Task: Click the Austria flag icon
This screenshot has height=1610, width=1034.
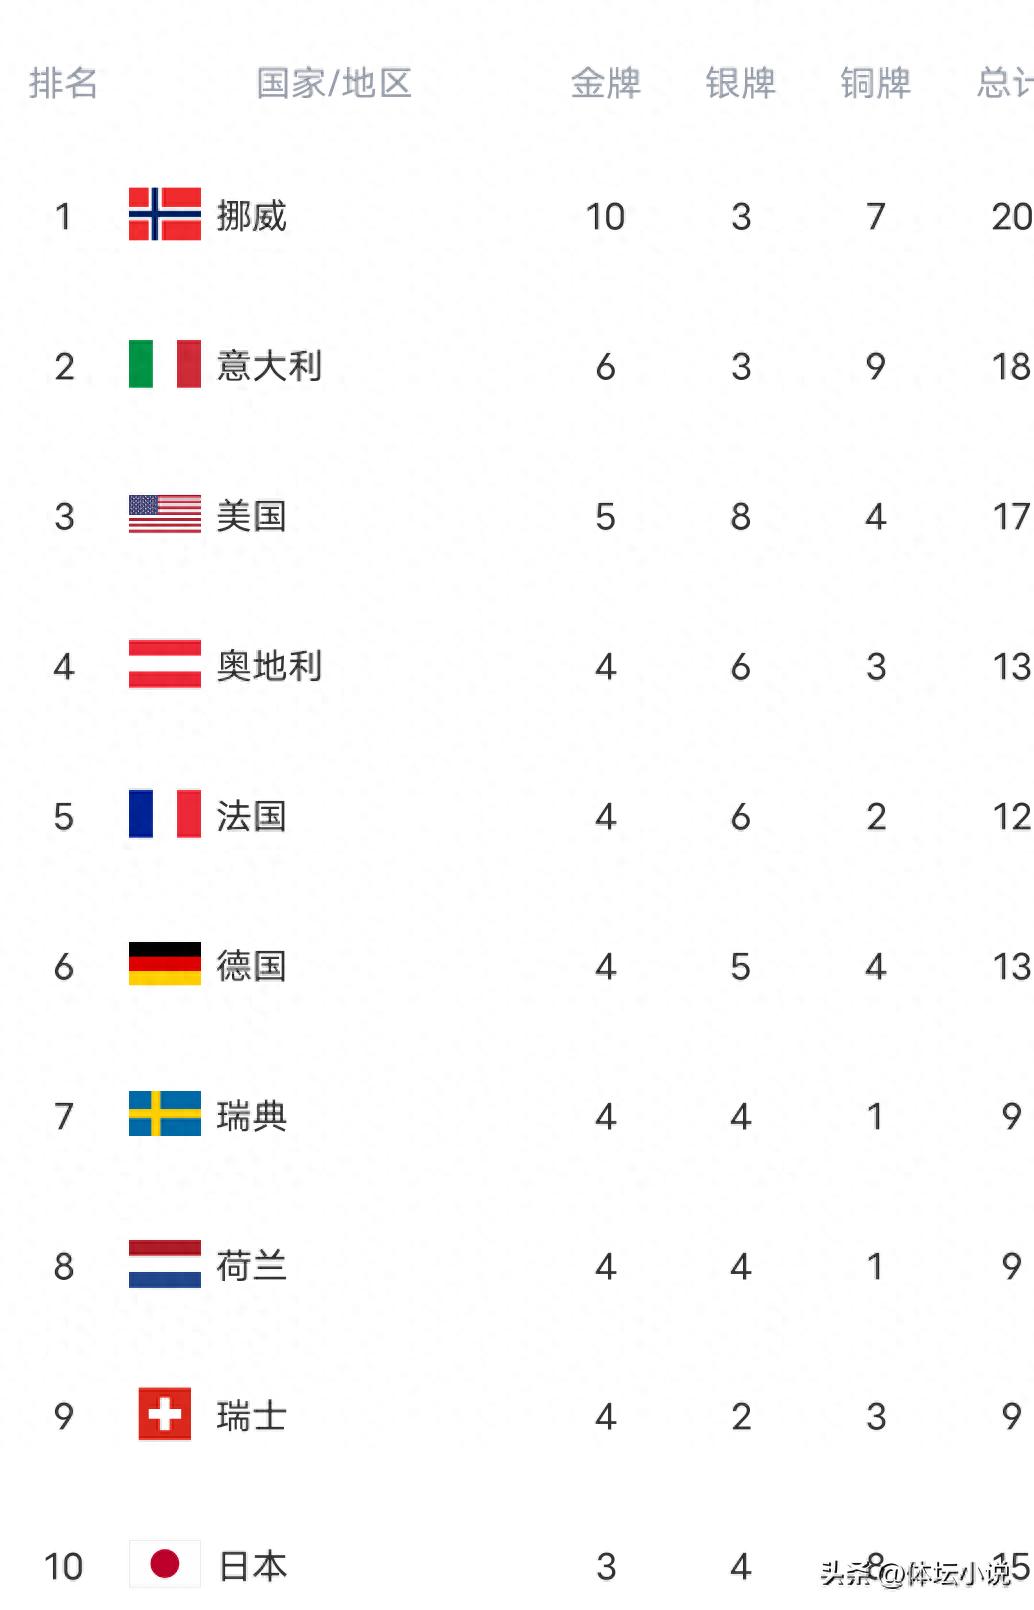Action: click(164, 665)
